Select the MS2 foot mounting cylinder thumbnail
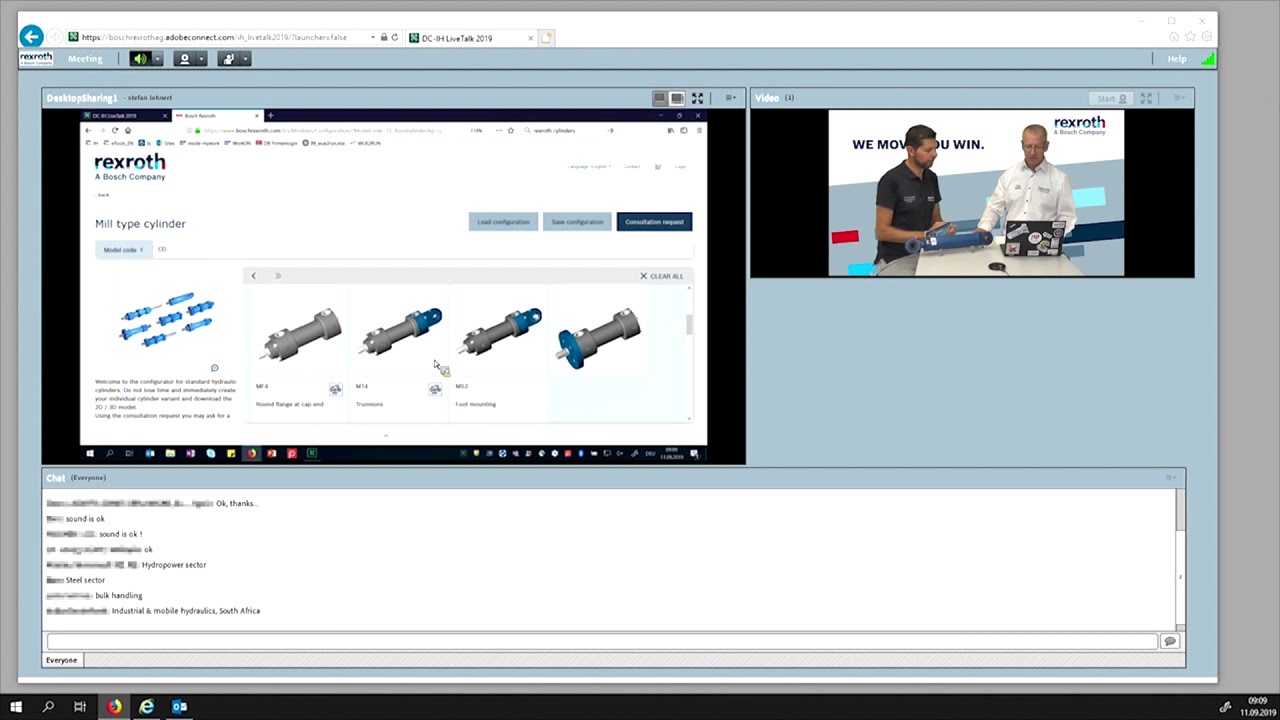Image resolution: width=1280 pixels, height=720 pixels. pos(500,333)
